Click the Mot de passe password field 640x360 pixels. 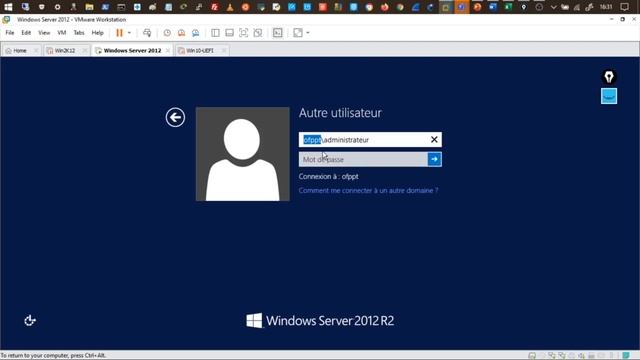pos(363,159)
